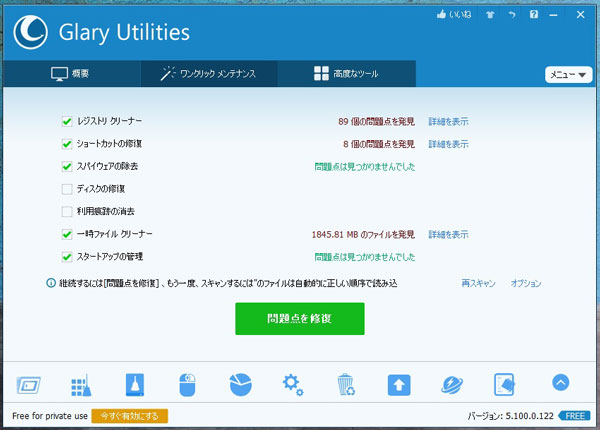Click the info icon beside the hint text
The image size is (600, 430).
pos(51,283)
